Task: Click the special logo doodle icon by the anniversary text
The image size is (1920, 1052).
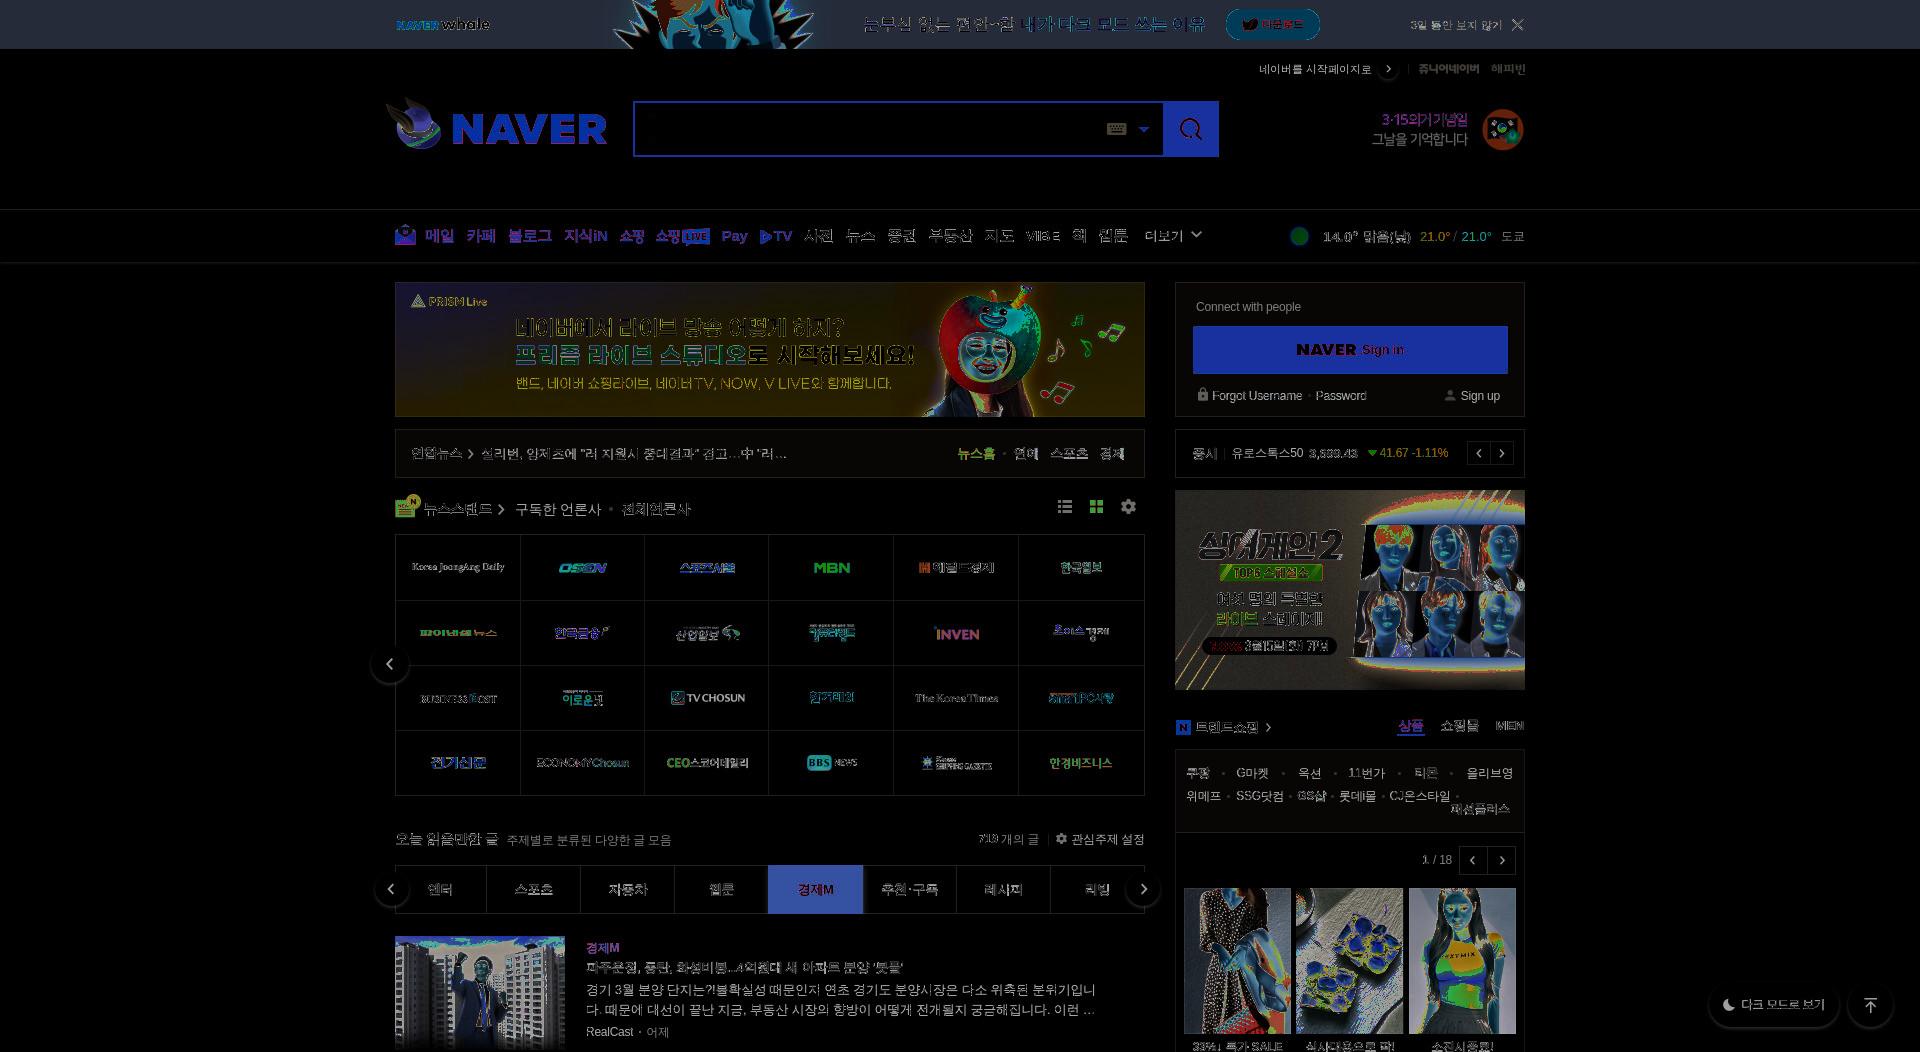Action: click(x=1502, y=130)
